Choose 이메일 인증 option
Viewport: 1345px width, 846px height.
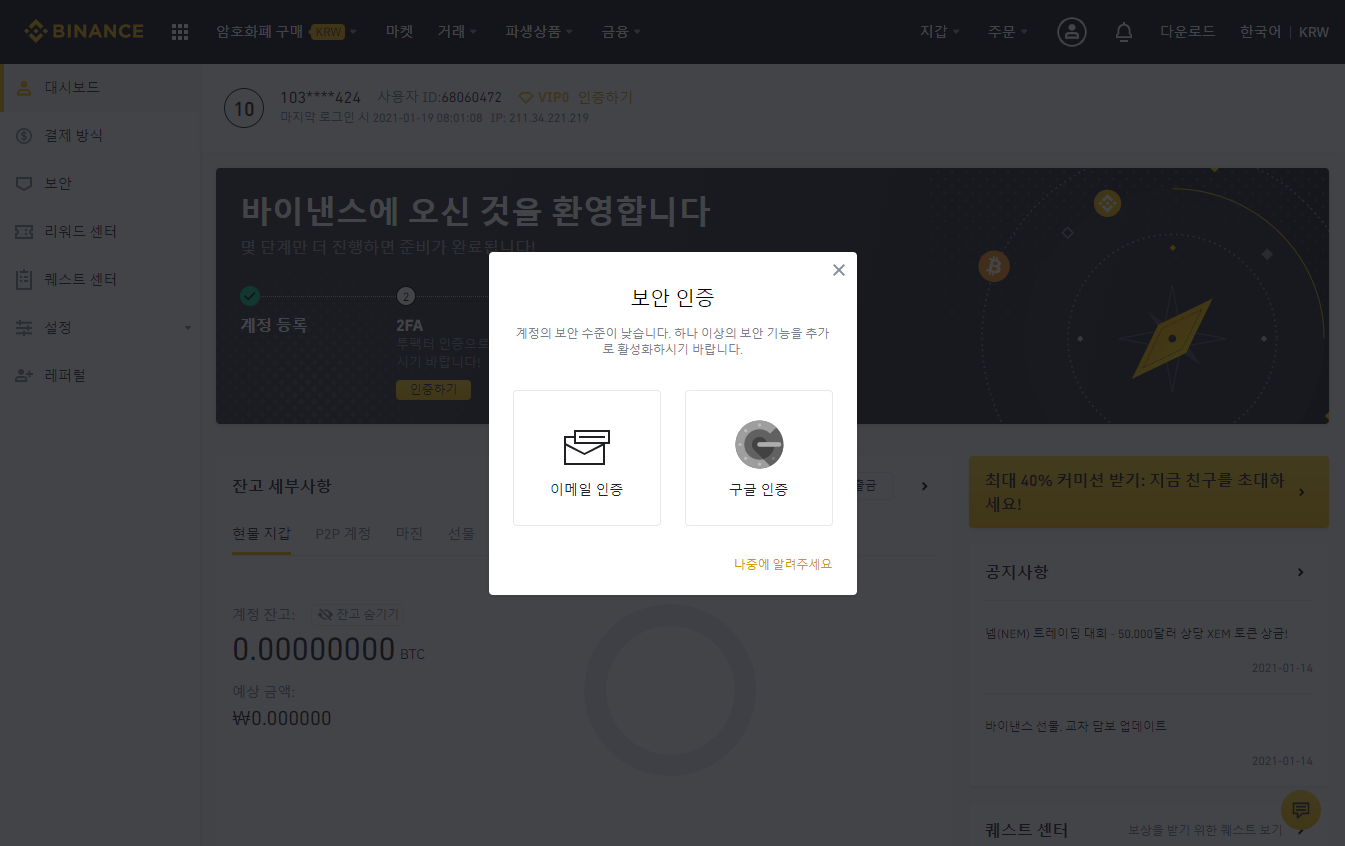coord(587,458)
